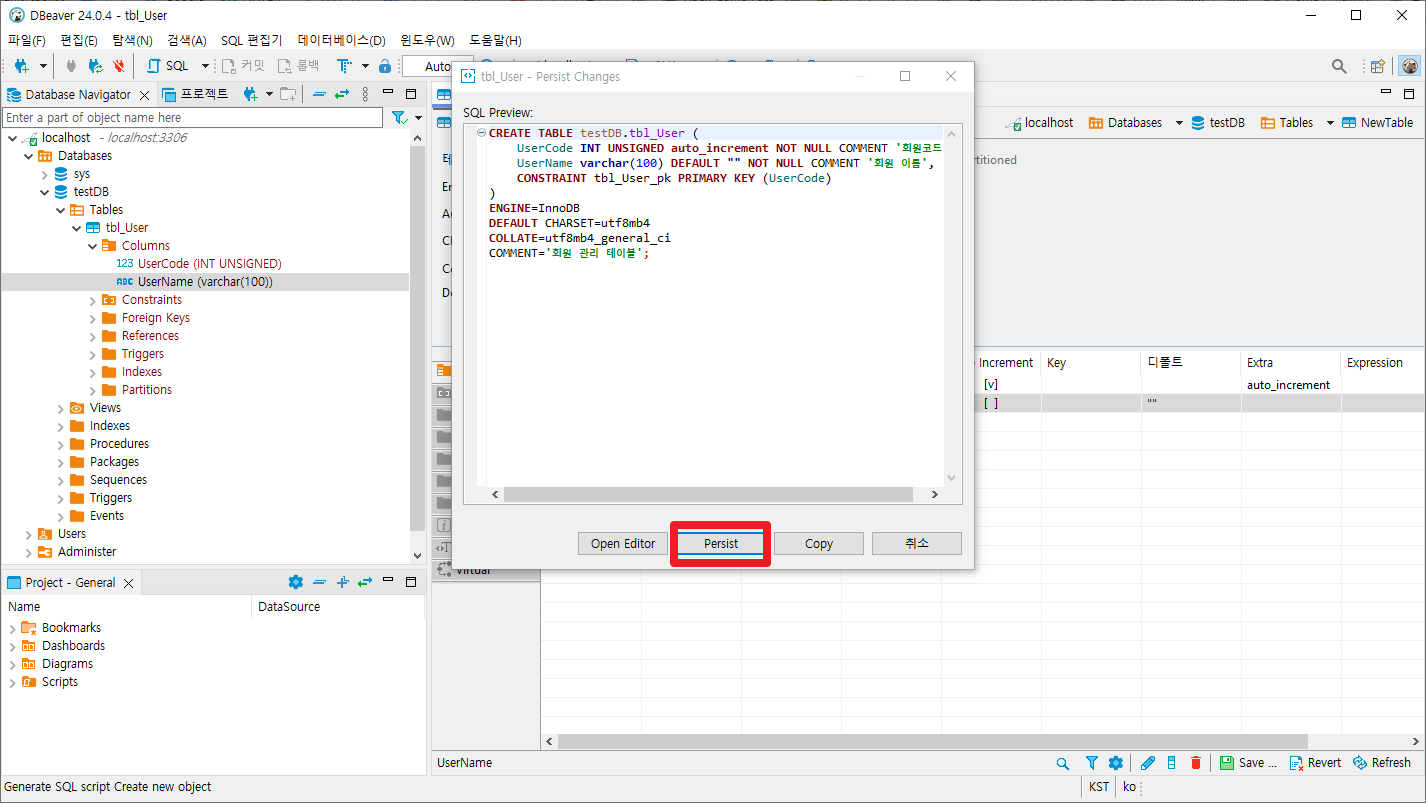Viewport: 1426px width, 803px height.
Task: Open the dropdown arrow after Tables breadcrumb
Action: [x=1330, y=123]
